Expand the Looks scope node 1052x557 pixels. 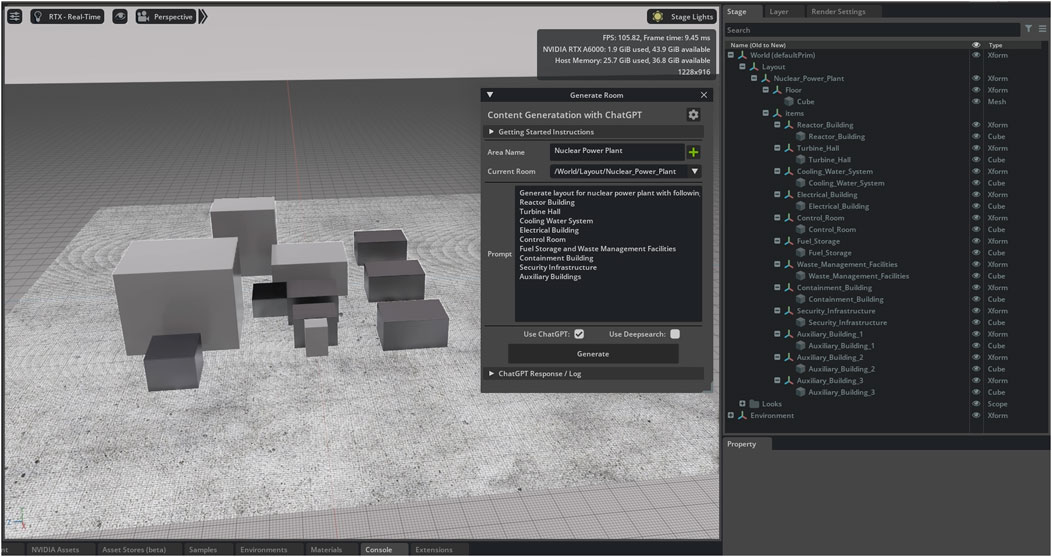pyautogui.click(x=742, y=404)
